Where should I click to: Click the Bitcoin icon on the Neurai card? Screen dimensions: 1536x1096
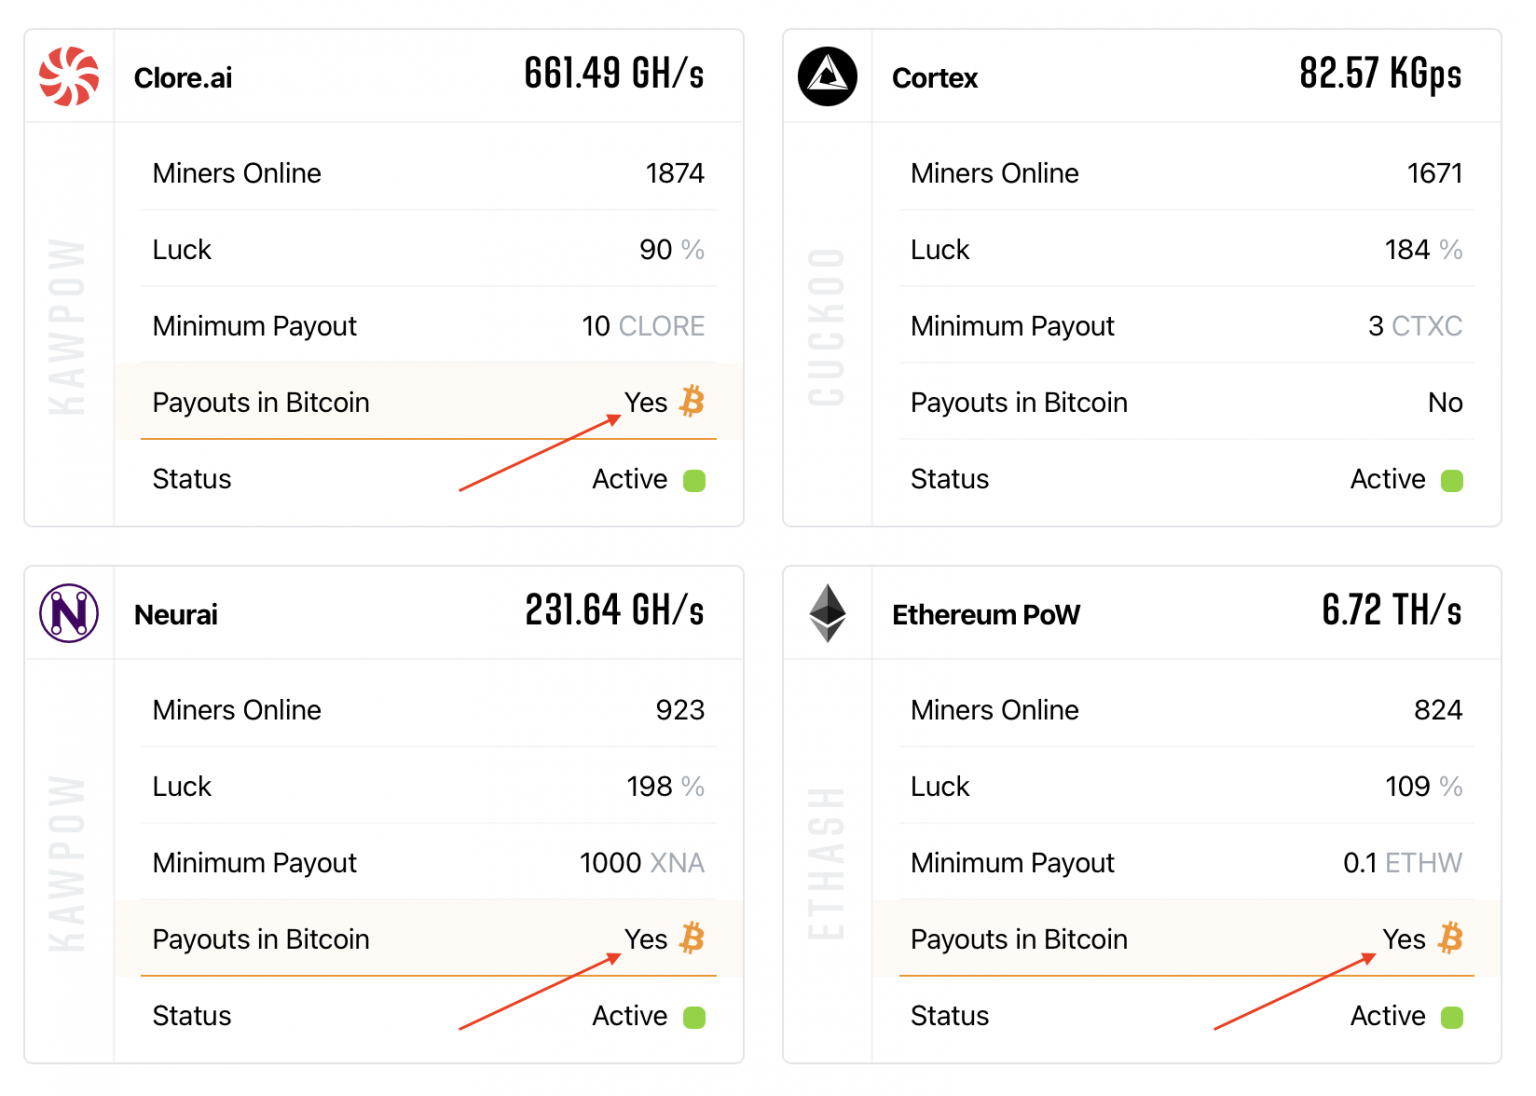tap(692, 939)
